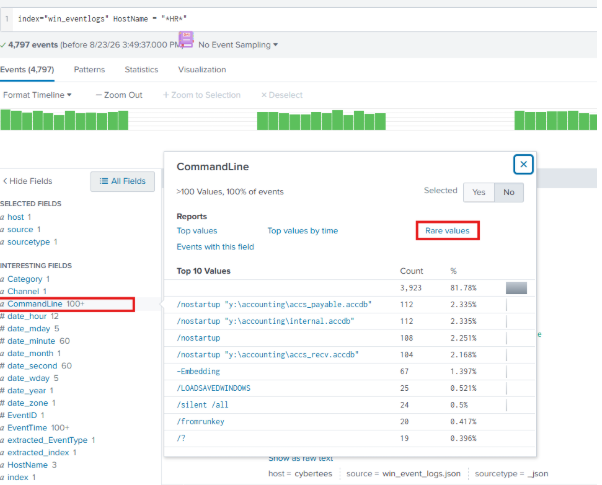Click the 81.78% empty value bar

click(516, 288)
